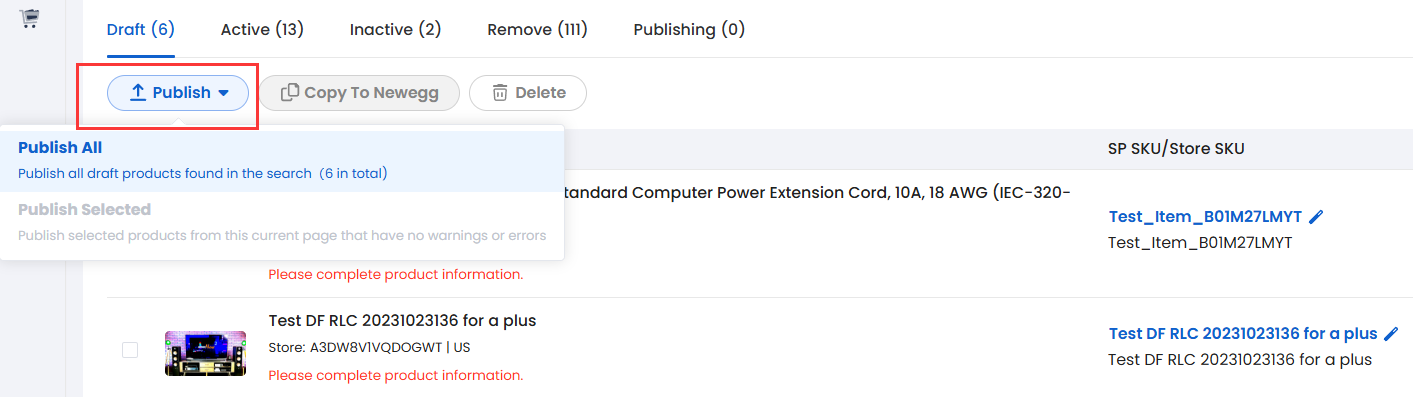
Task: Open Test DF RLC 20231023136 SKU link
Action: pos(1243,333)
